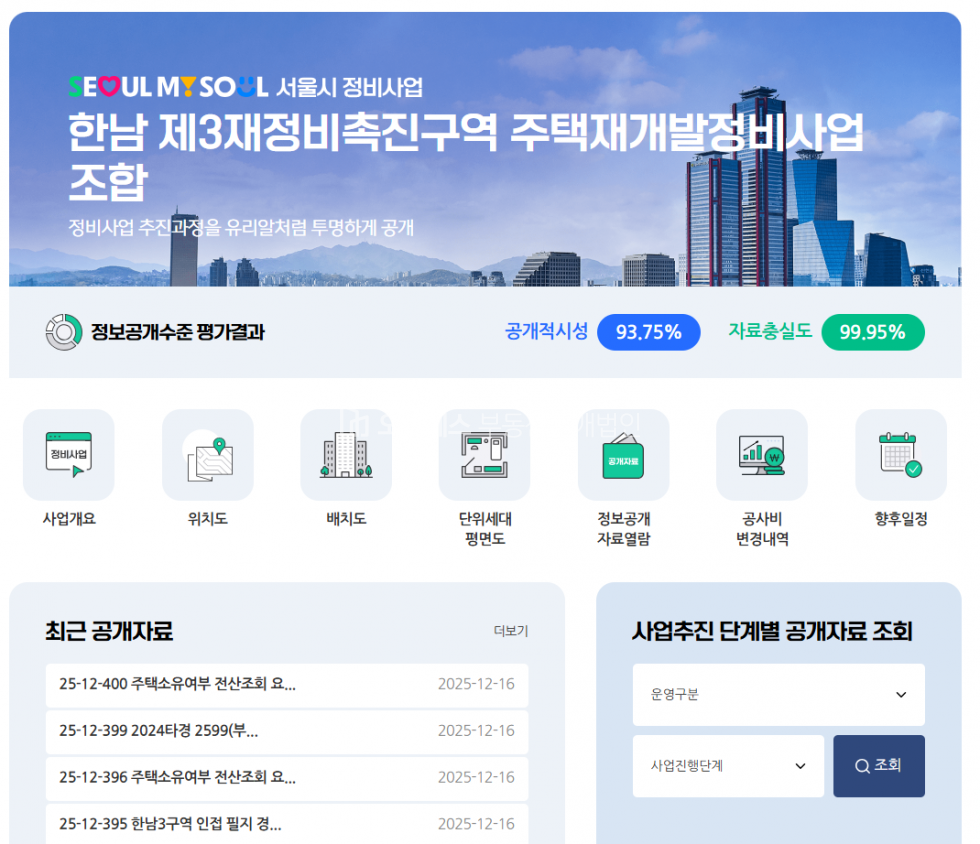This screenshot has width=980, height=844.
Task: Click the 사업추진 단계별 공개자료 조회 heading
Action: point(772,631)
